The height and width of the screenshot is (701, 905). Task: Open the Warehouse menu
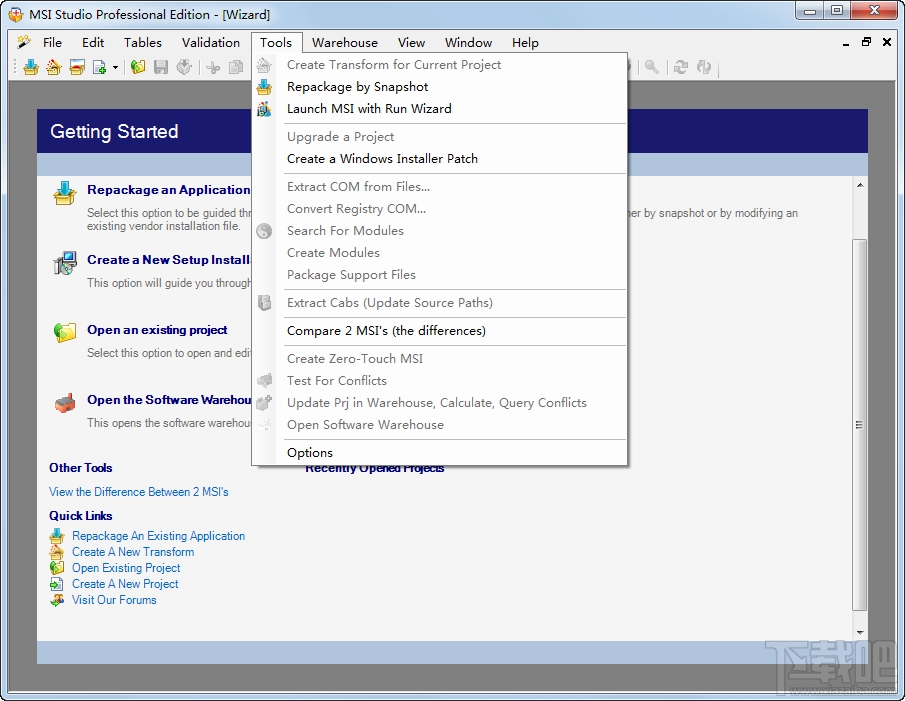click(344, 42)
